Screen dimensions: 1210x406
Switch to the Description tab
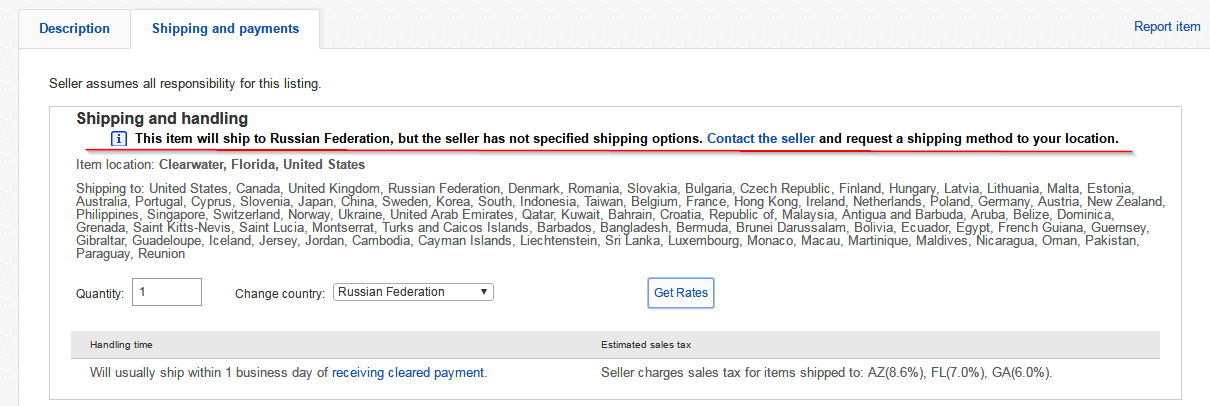(x=75, y=29)
